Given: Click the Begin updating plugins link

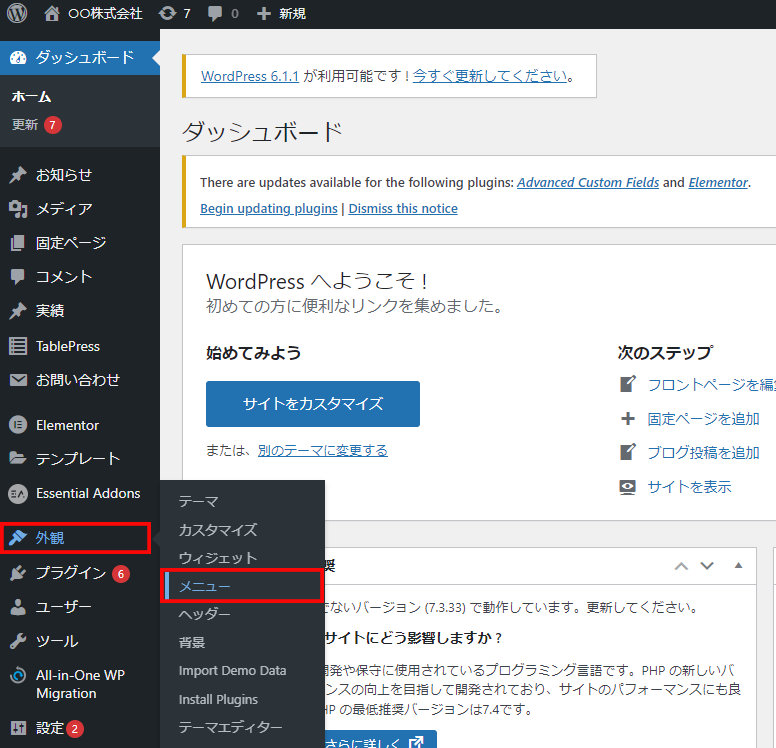Looking at the screenshot, I should [269, 209].
